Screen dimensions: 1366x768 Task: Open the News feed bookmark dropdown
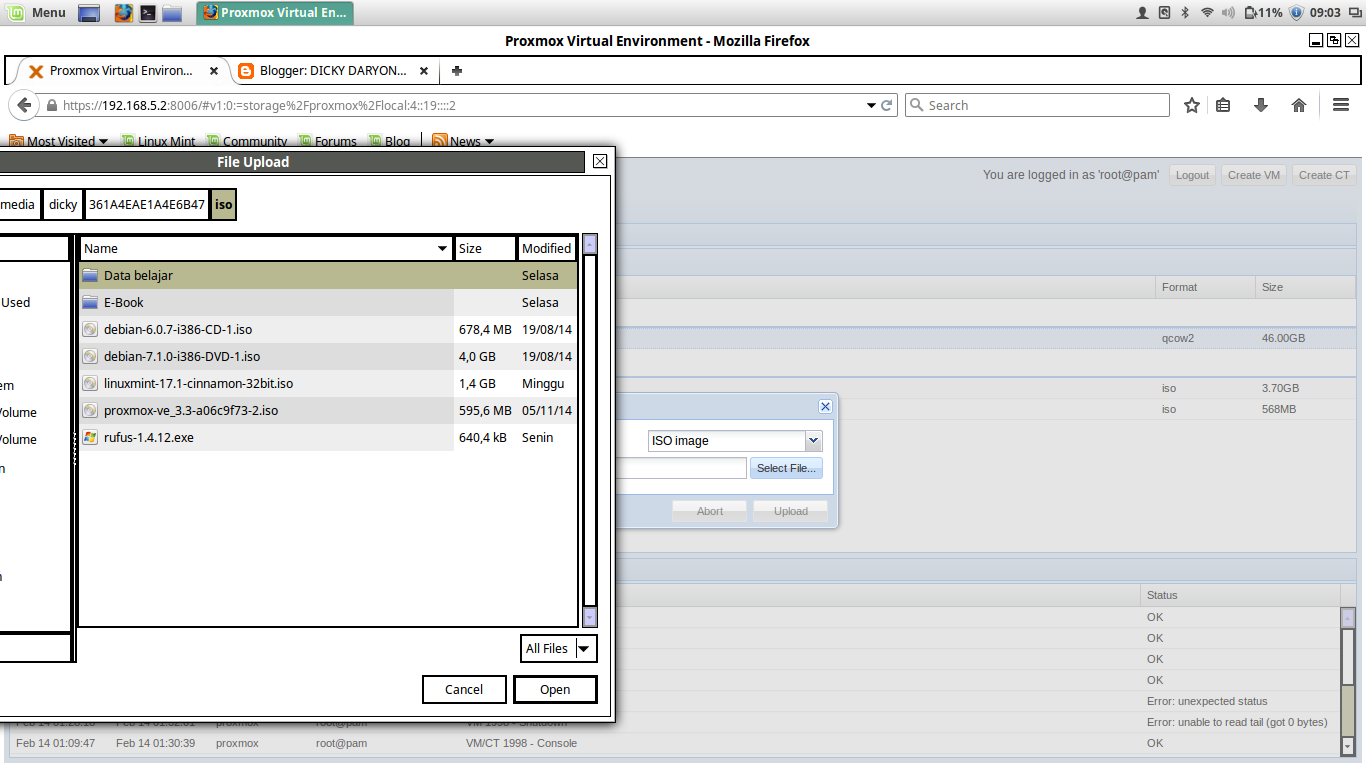tap(463, 141)
